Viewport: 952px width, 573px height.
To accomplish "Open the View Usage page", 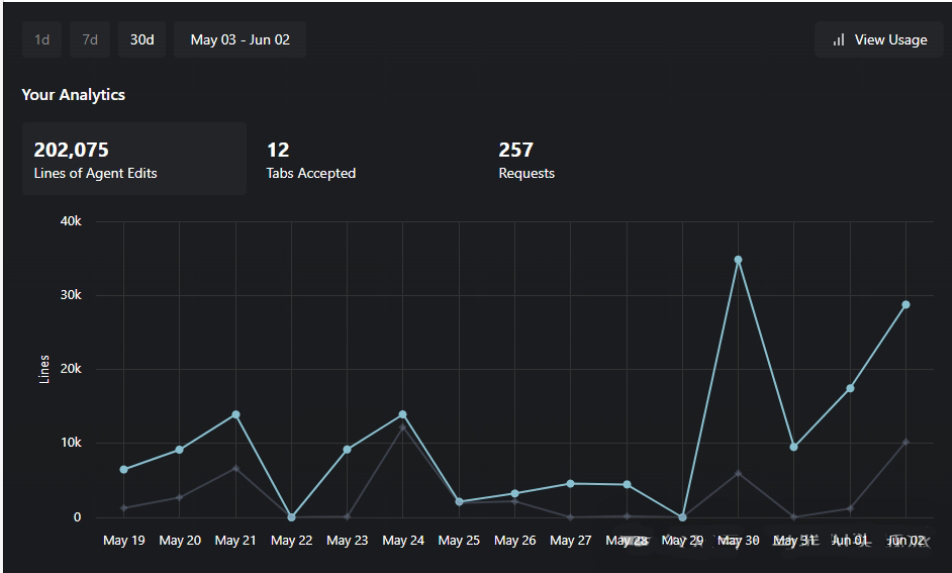I will (879, 40).
